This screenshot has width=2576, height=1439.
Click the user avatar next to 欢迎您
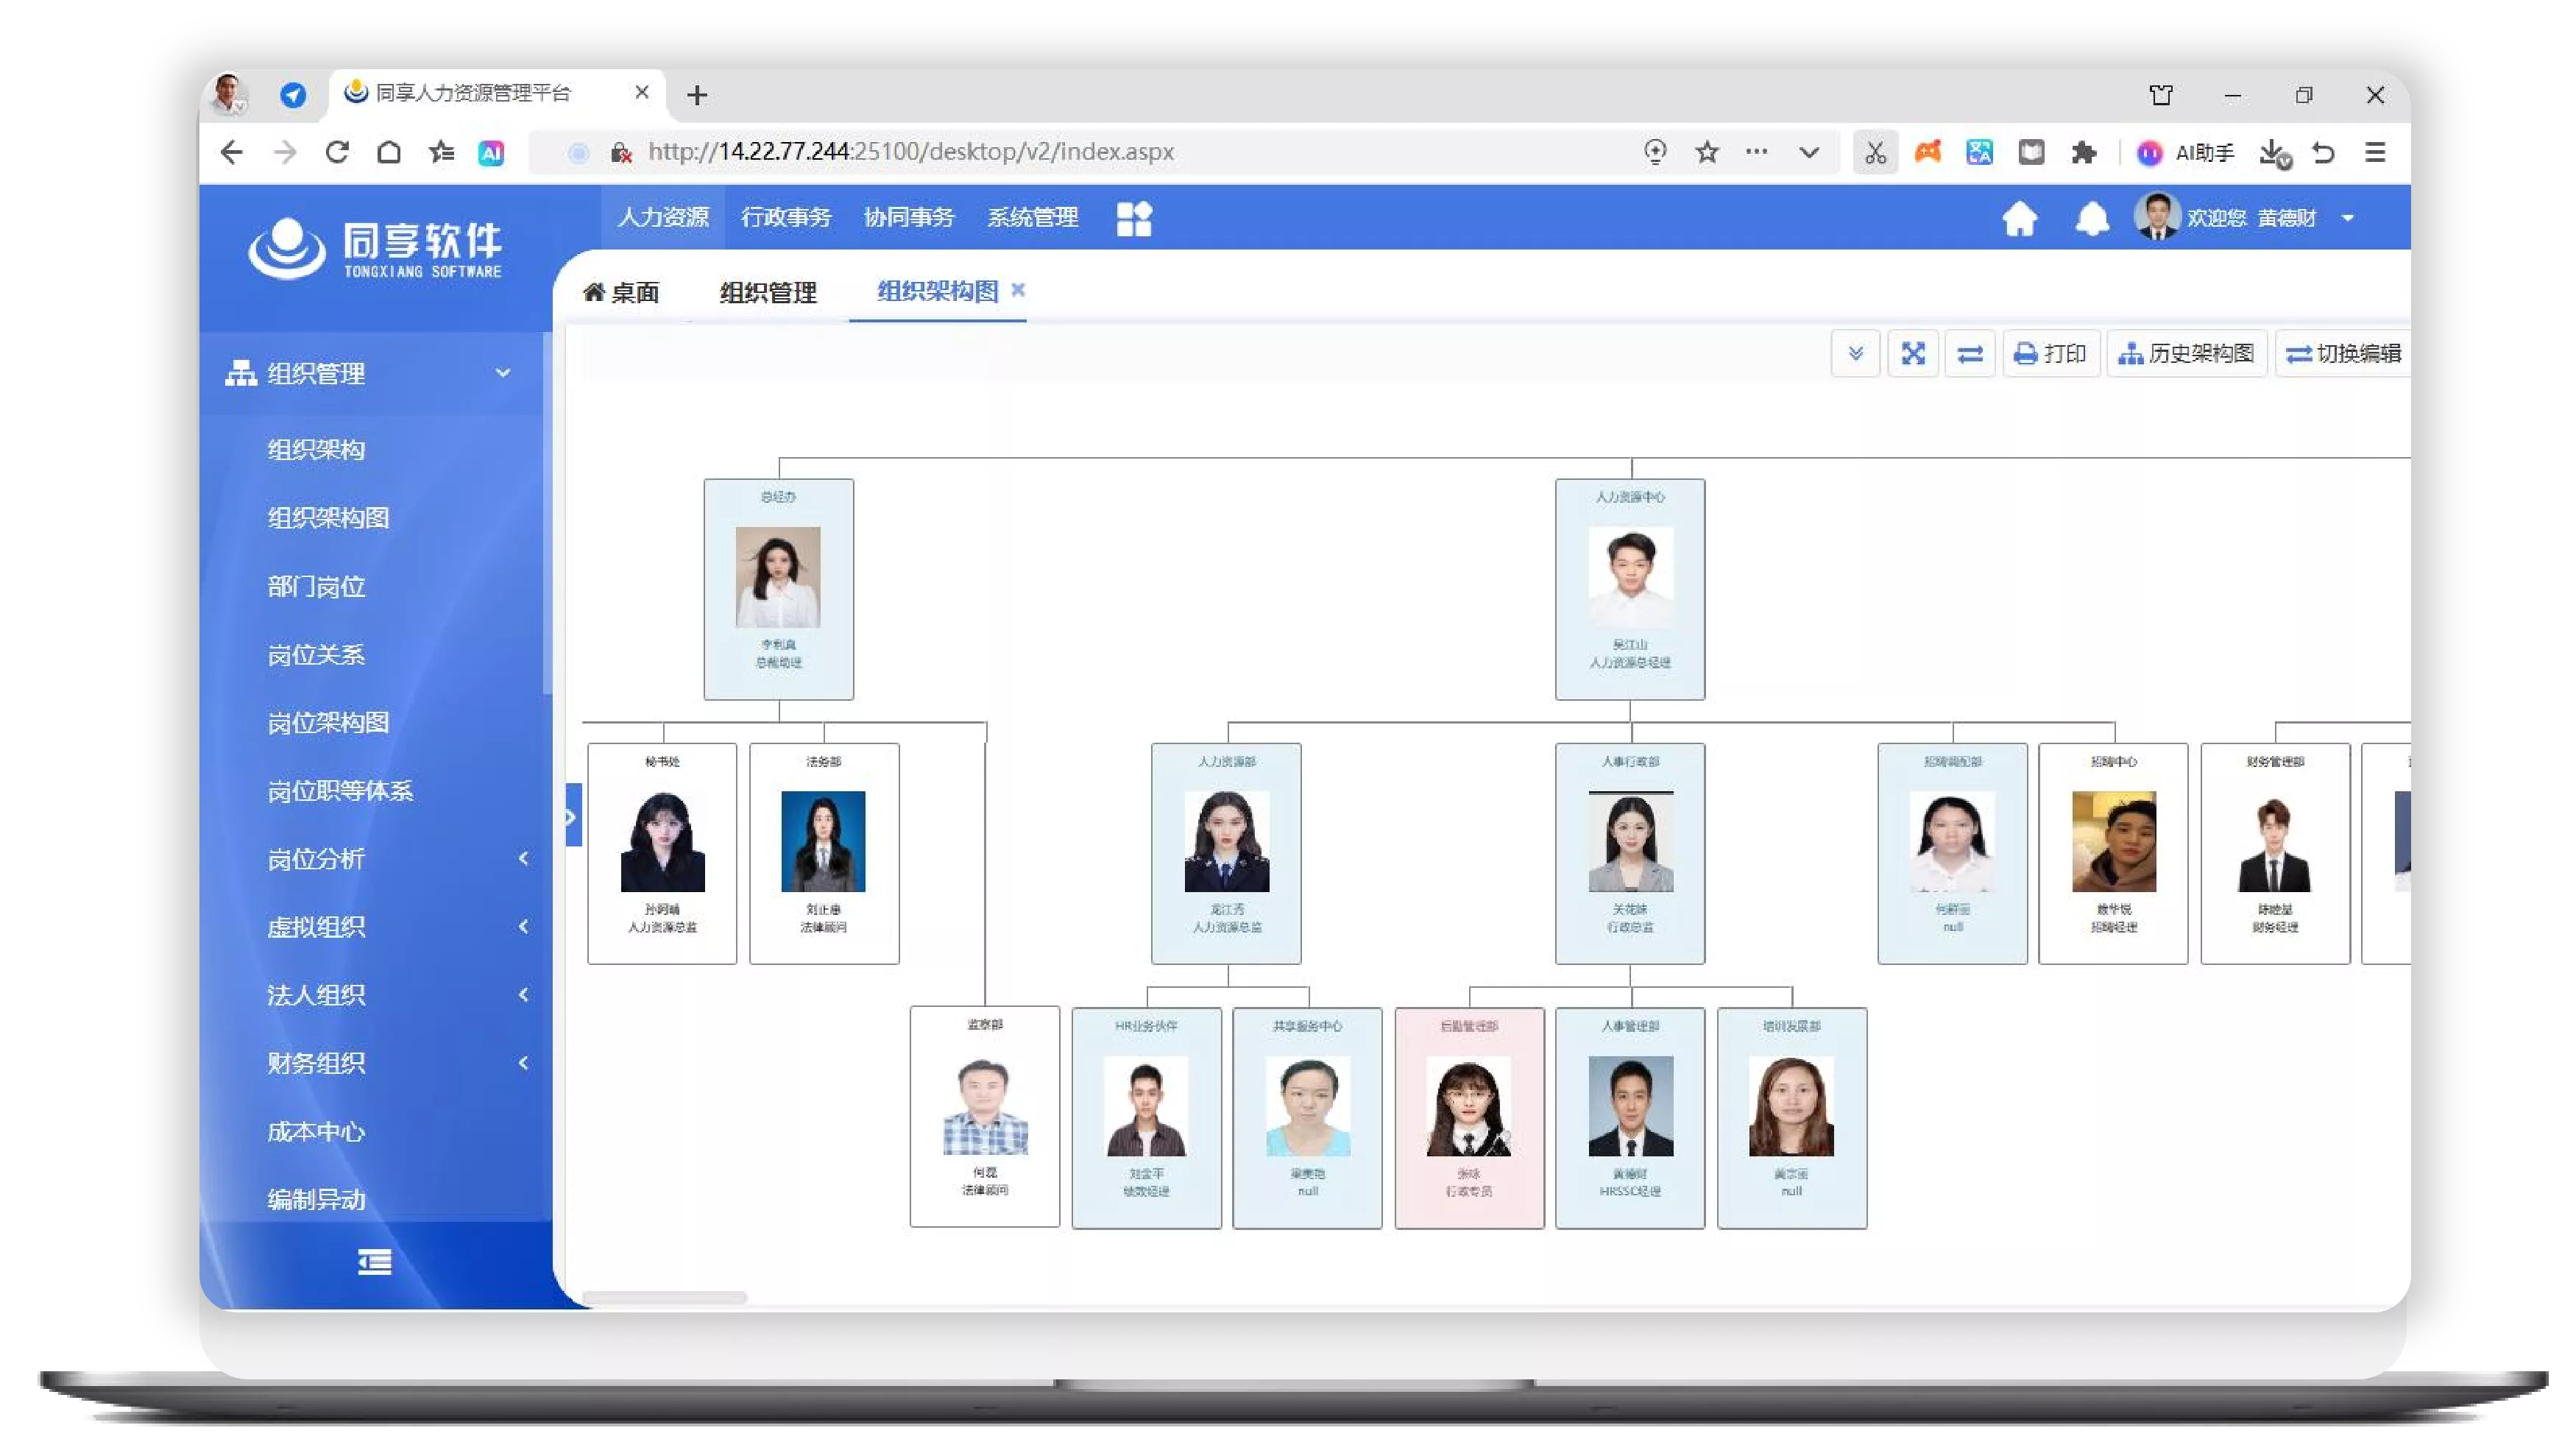2156,217
